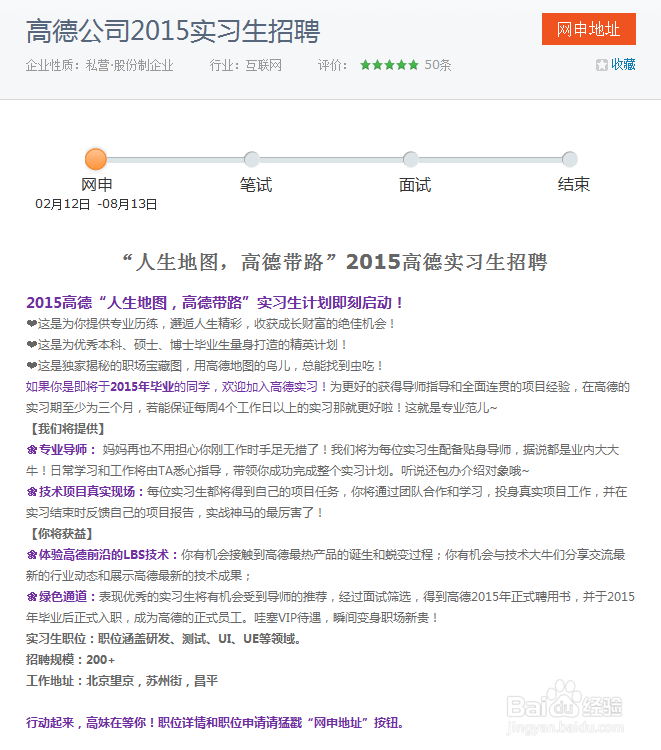Click the heart icon before 这是为你提供专业历练
661x750 pixels.
coord(32,324)
